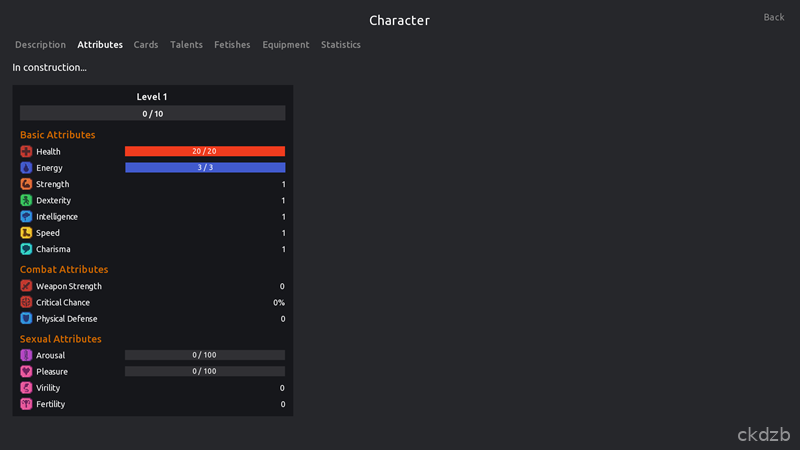The width and height of the screenshot is (800, 450).
Task: Click the Speed label
Action: coord(48,233)
